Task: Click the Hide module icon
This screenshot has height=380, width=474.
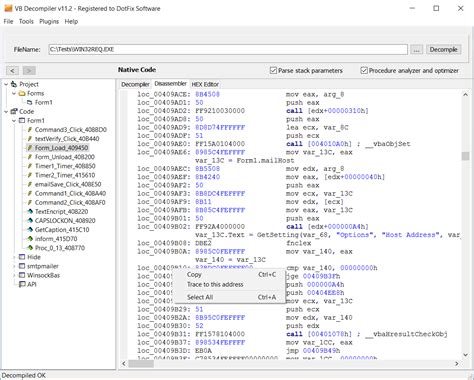Action: click(x=22, y=257)
